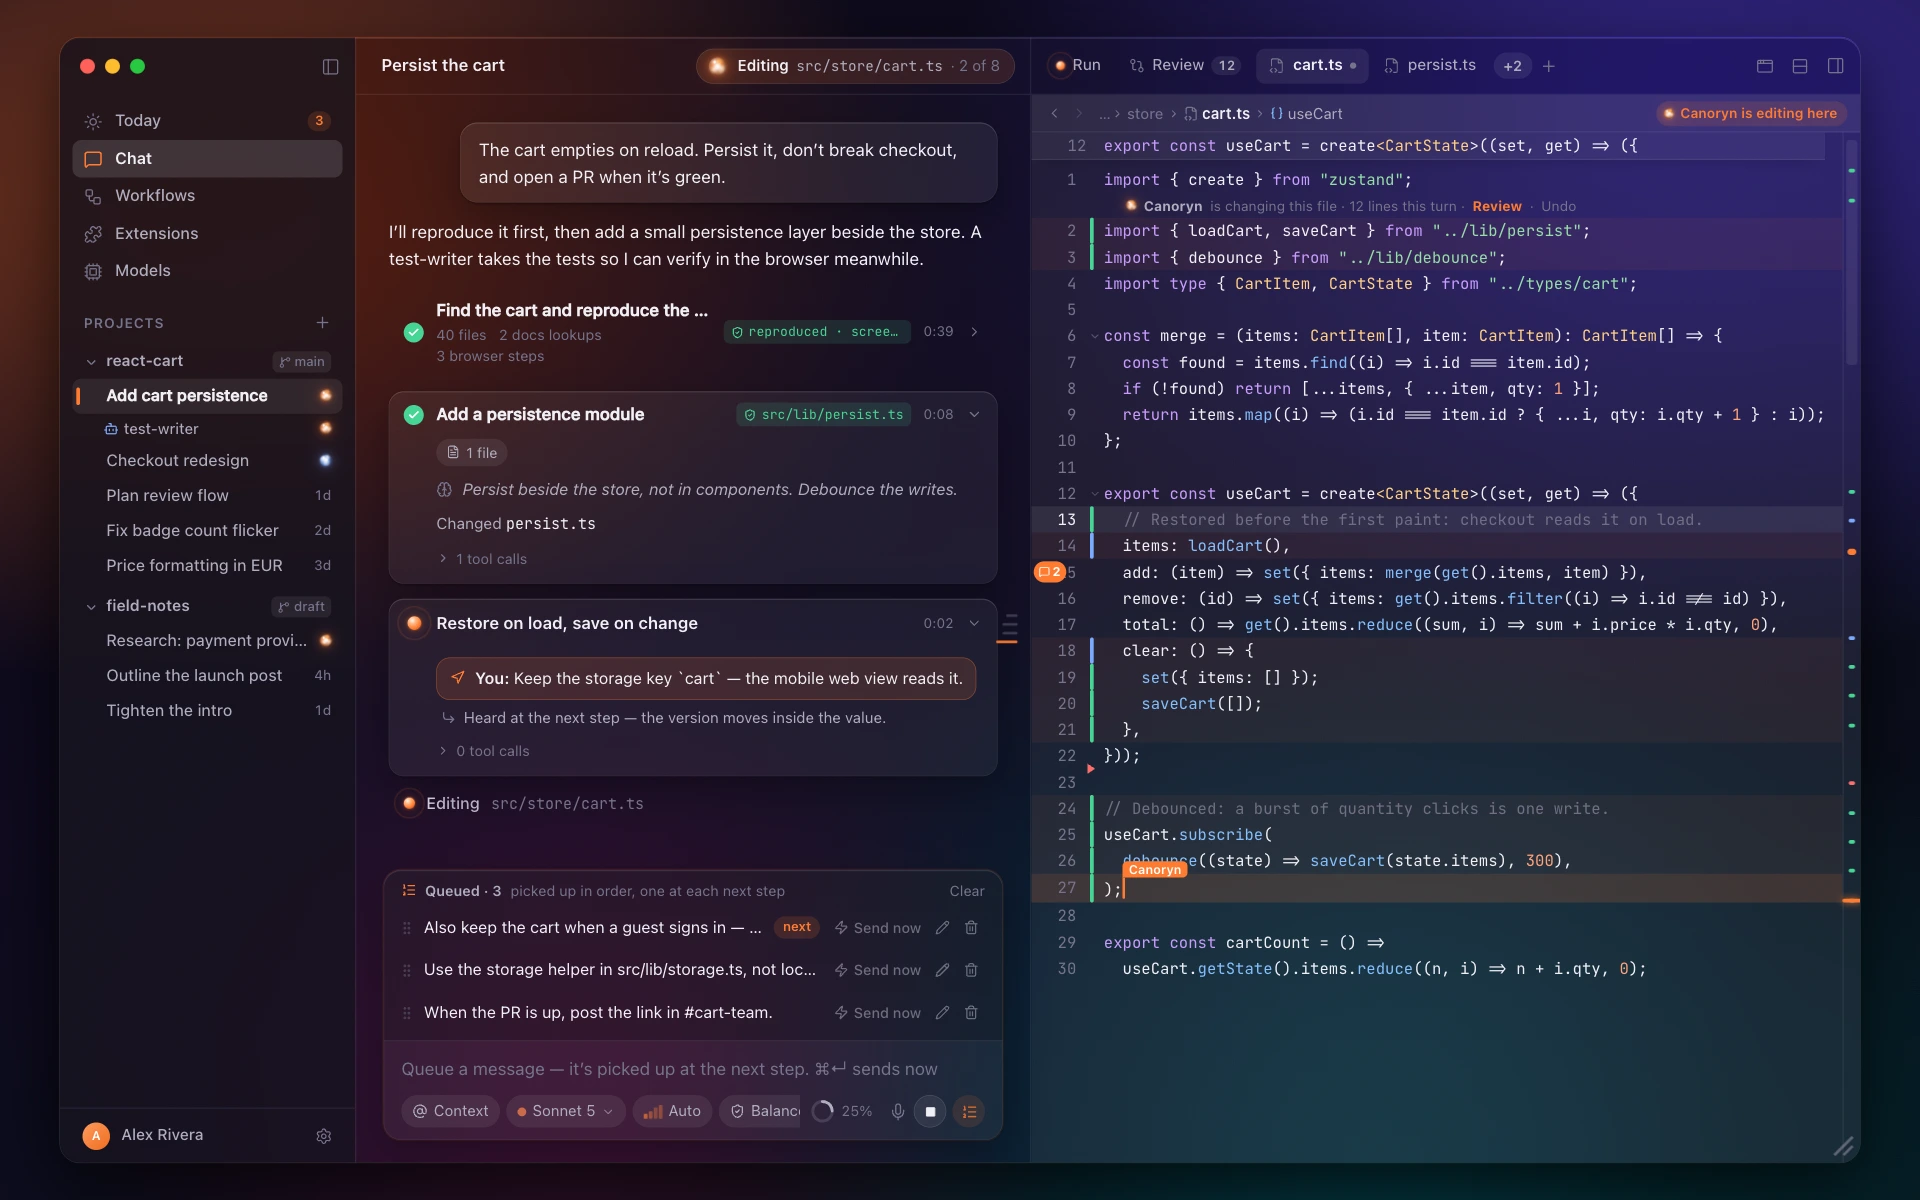Open Outline the launch post thread

coord(207,676)
